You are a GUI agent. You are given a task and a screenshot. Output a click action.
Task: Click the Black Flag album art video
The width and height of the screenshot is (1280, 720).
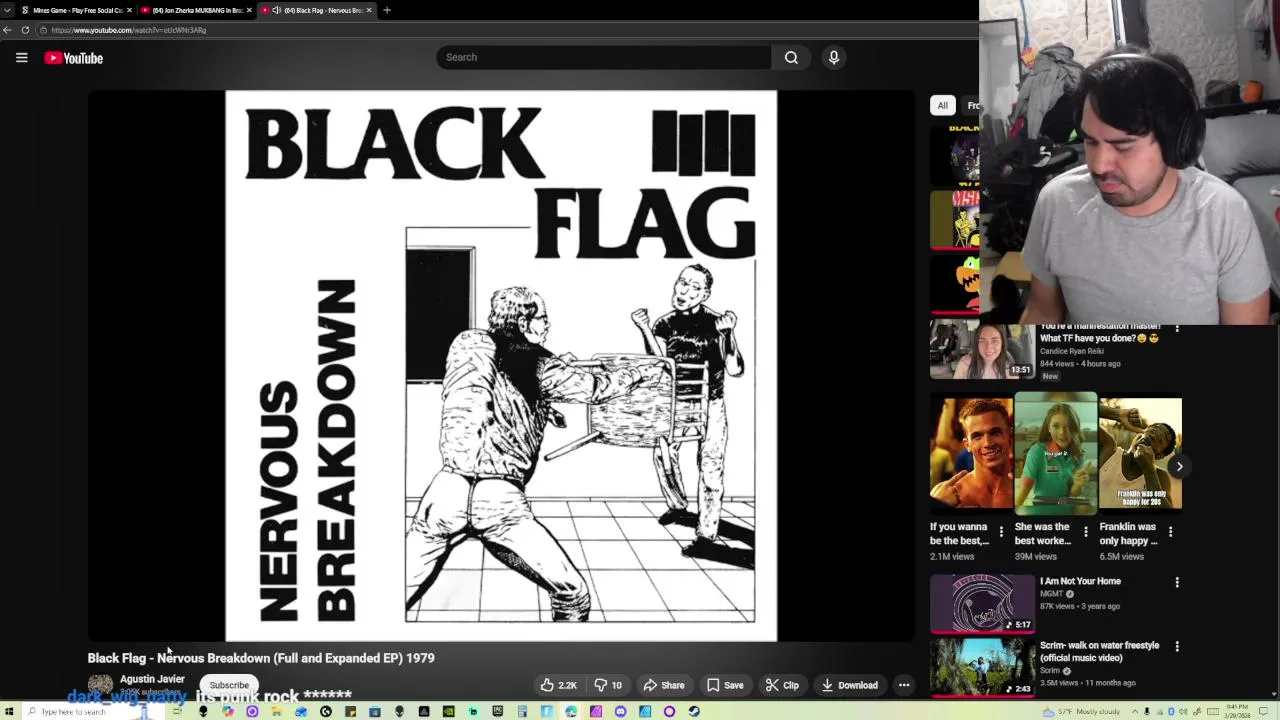coord(501,366)
